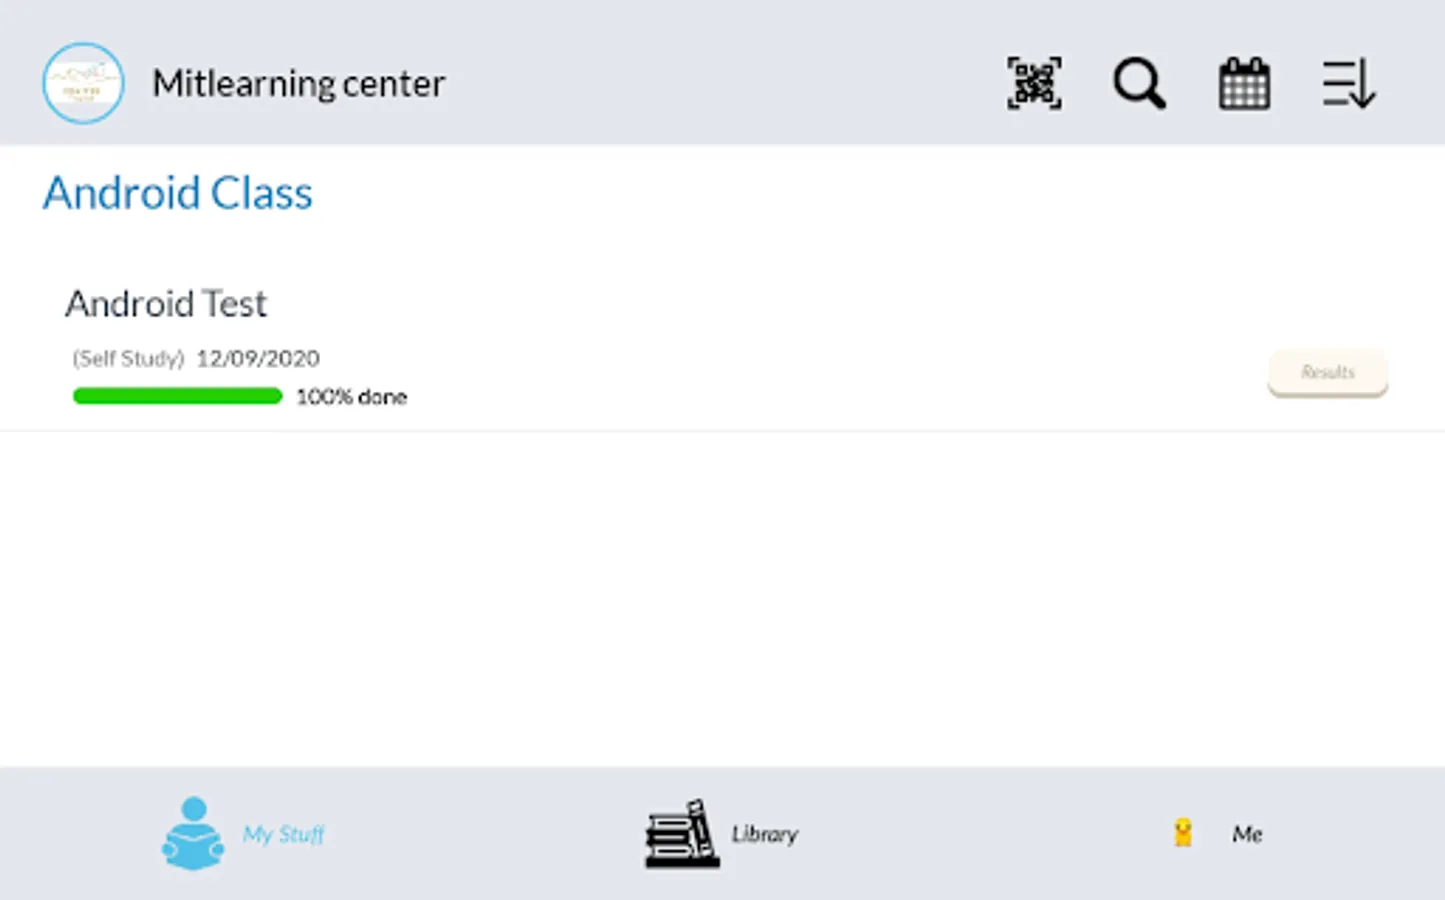The image size is (1445, 900).
Task: Tap the Me profile avatar icon
Action: coord(1183,833)
